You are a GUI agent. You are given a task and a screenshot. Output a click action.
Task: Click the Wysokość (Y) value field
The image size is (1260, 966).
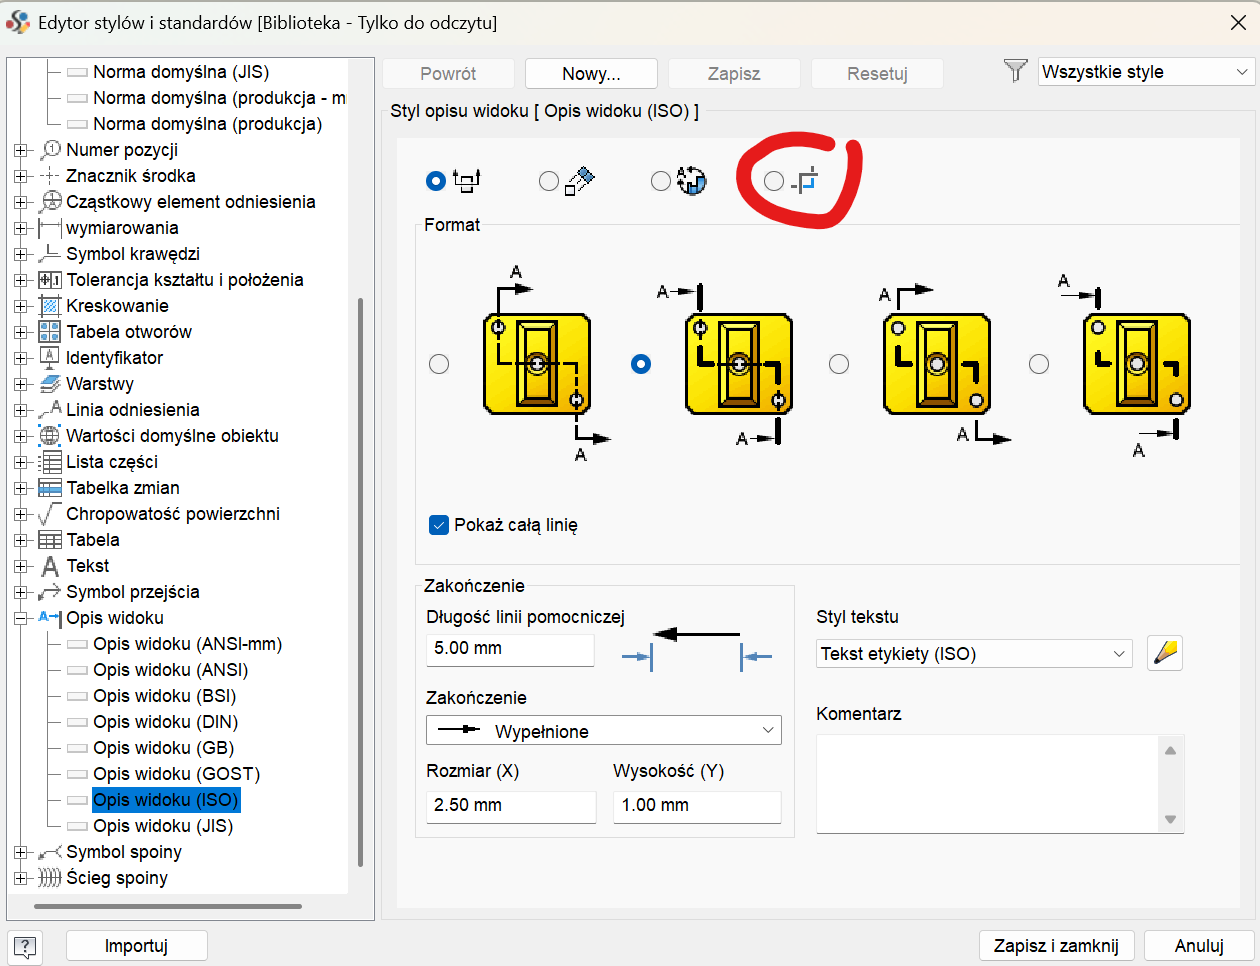click(x=697, y=806)
